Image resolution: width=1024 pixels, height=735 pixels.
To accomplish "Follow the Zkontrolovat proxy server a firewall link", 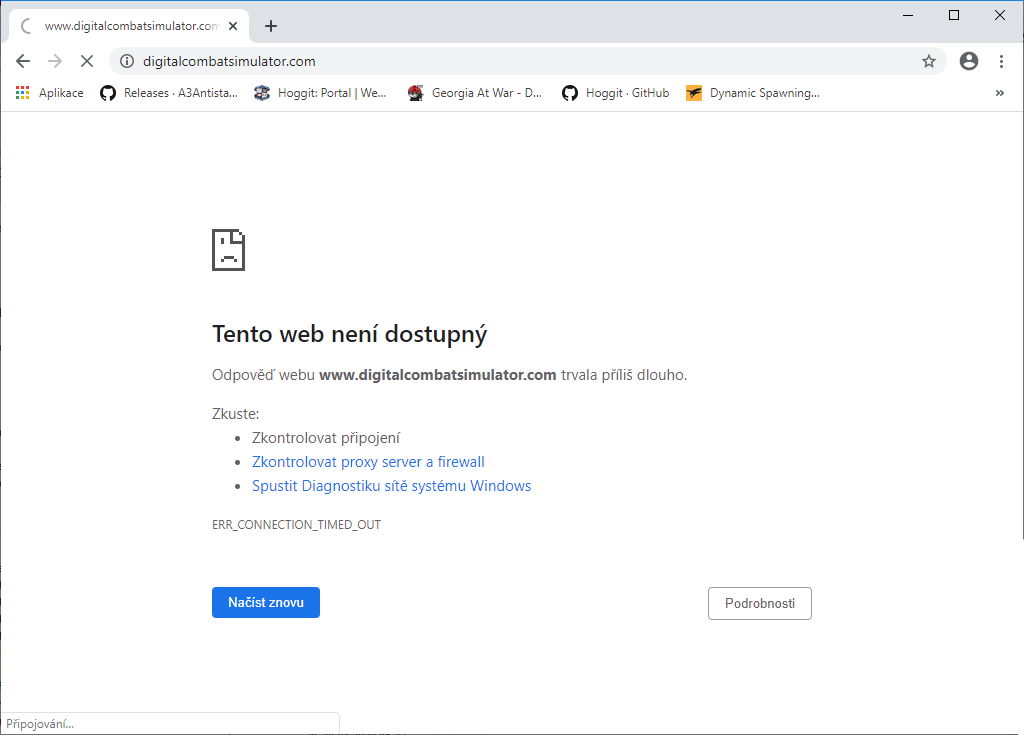I will point(368,462).
